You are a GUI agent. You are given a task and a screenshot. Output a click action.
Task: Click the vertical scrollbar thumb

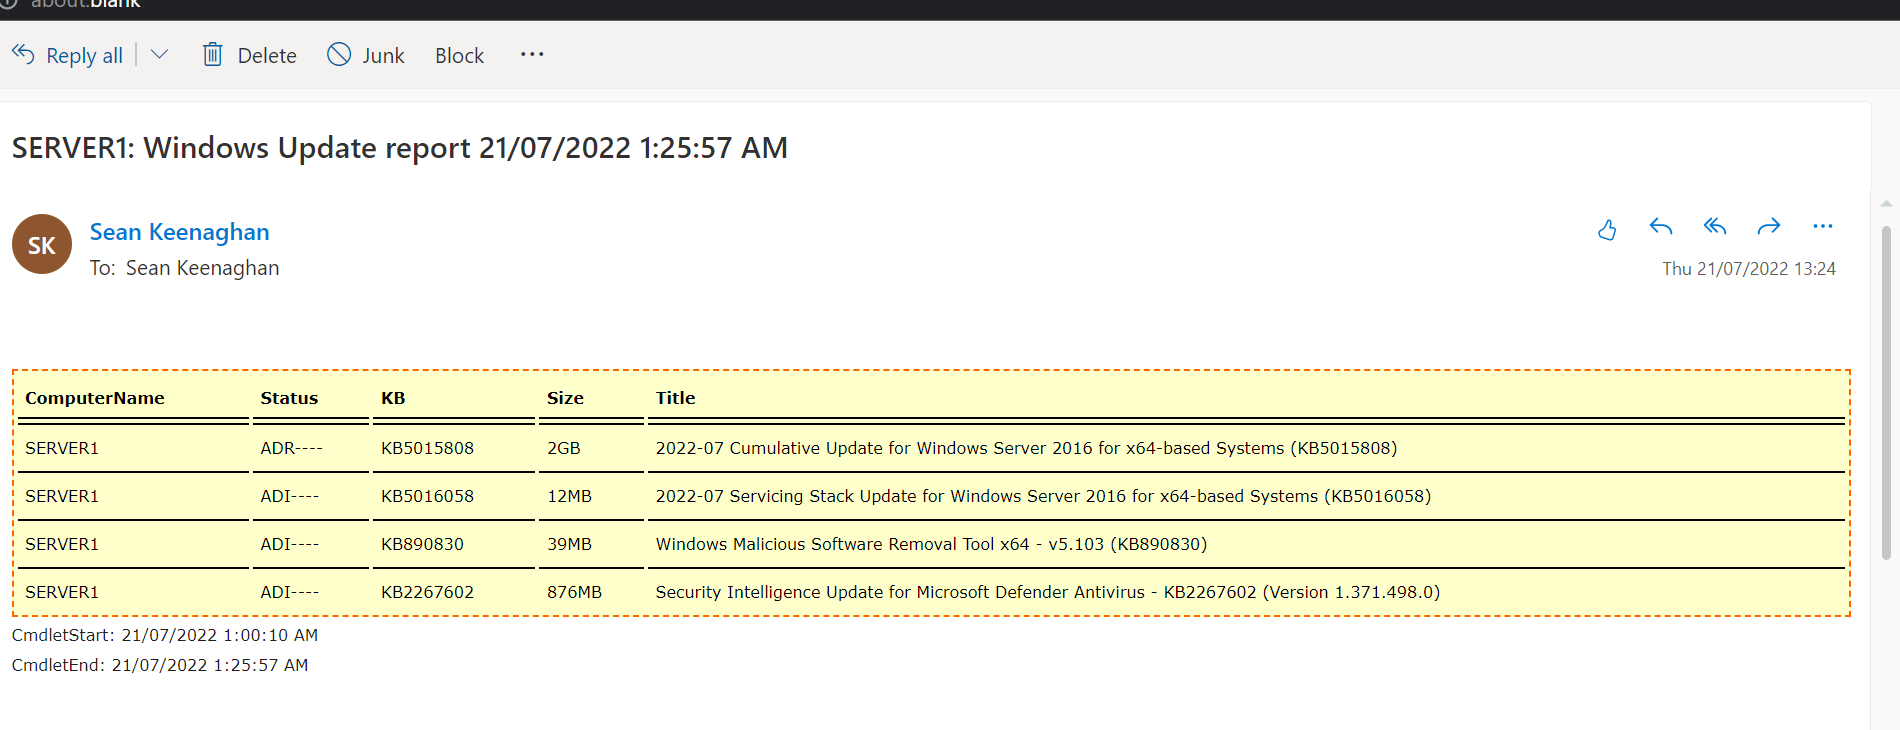[x=1886, y=390]
